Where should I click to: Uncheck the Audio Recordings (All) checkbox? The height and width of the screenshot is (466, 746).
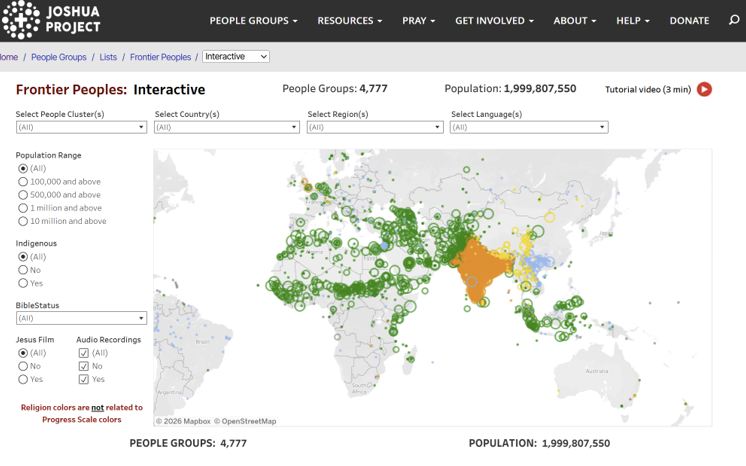point(82,353)
